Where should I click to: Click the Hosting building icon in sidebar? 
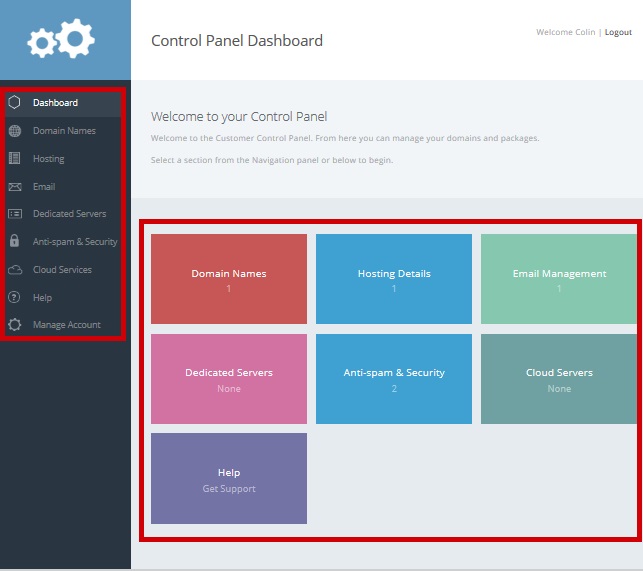point(14,158)
